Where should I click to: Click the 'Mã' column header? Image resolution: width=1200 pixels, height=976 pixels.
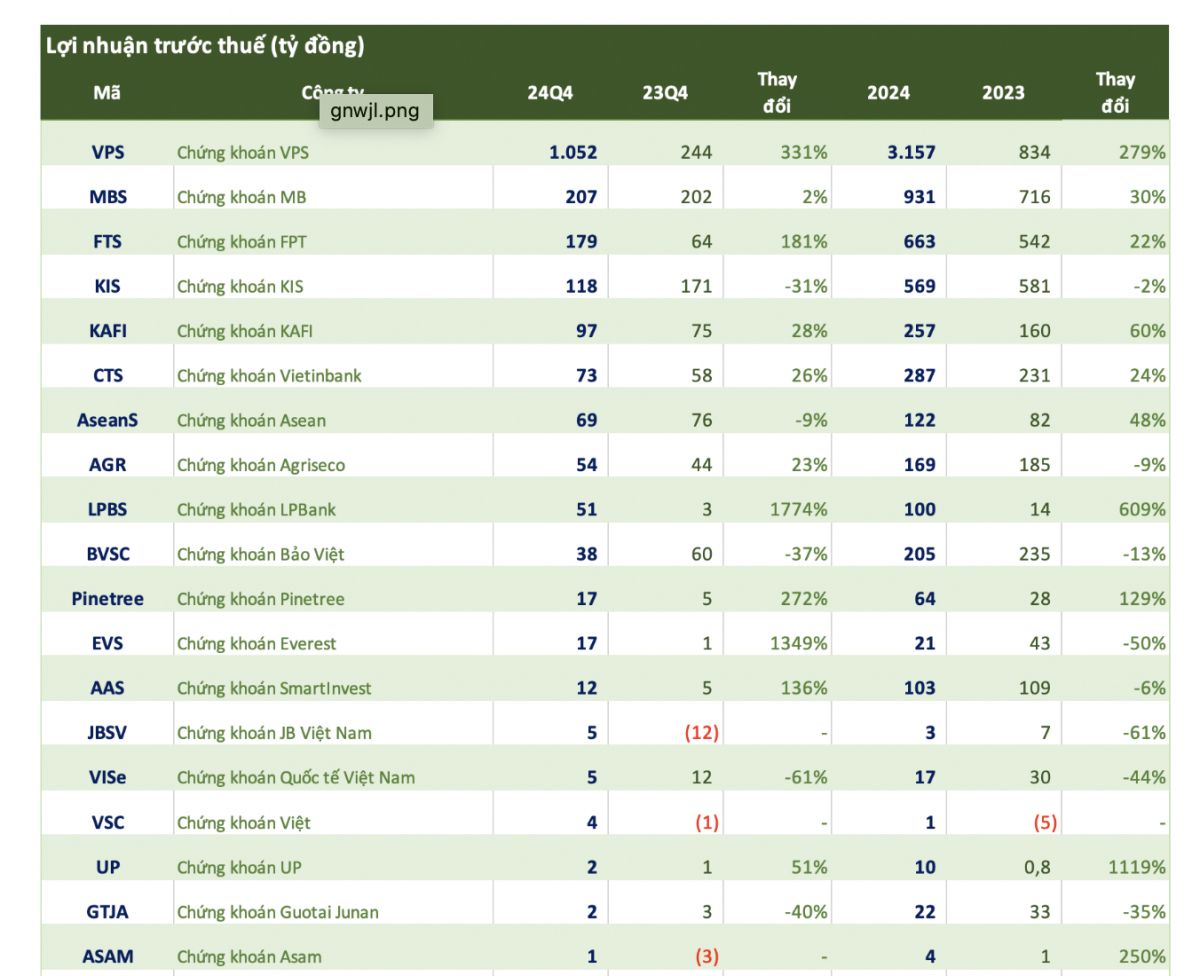coord(107,92)
